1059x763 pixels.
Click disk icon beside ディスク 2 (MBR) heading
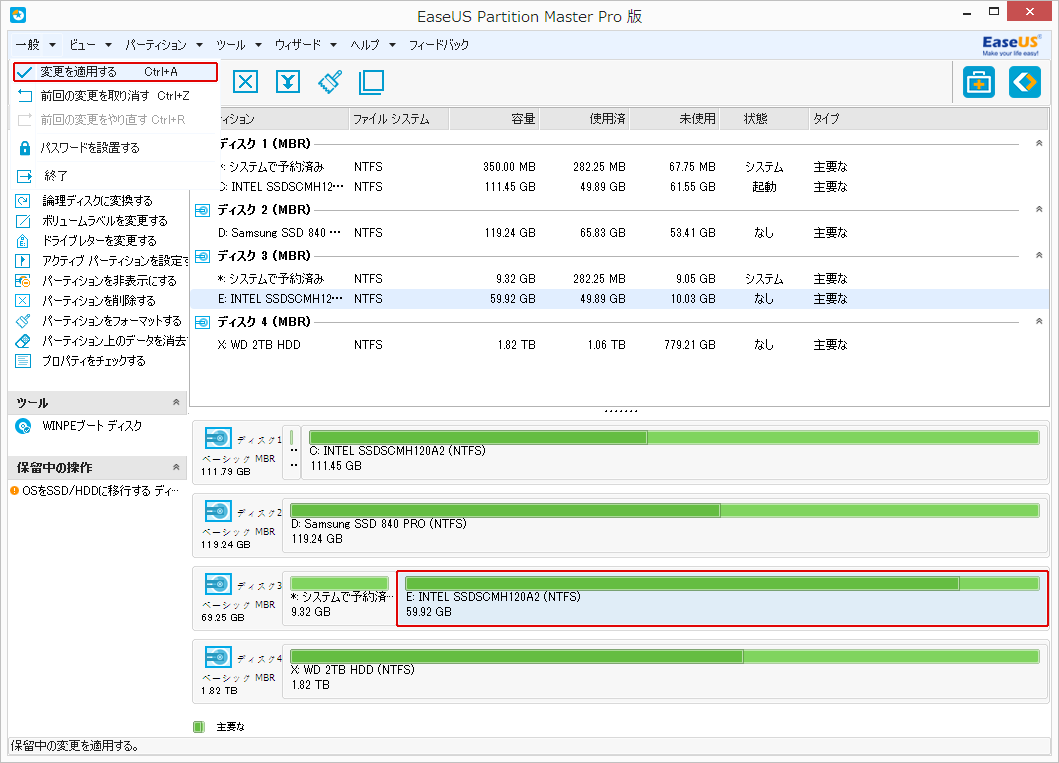pyautogui.click(x=203, y=210)
